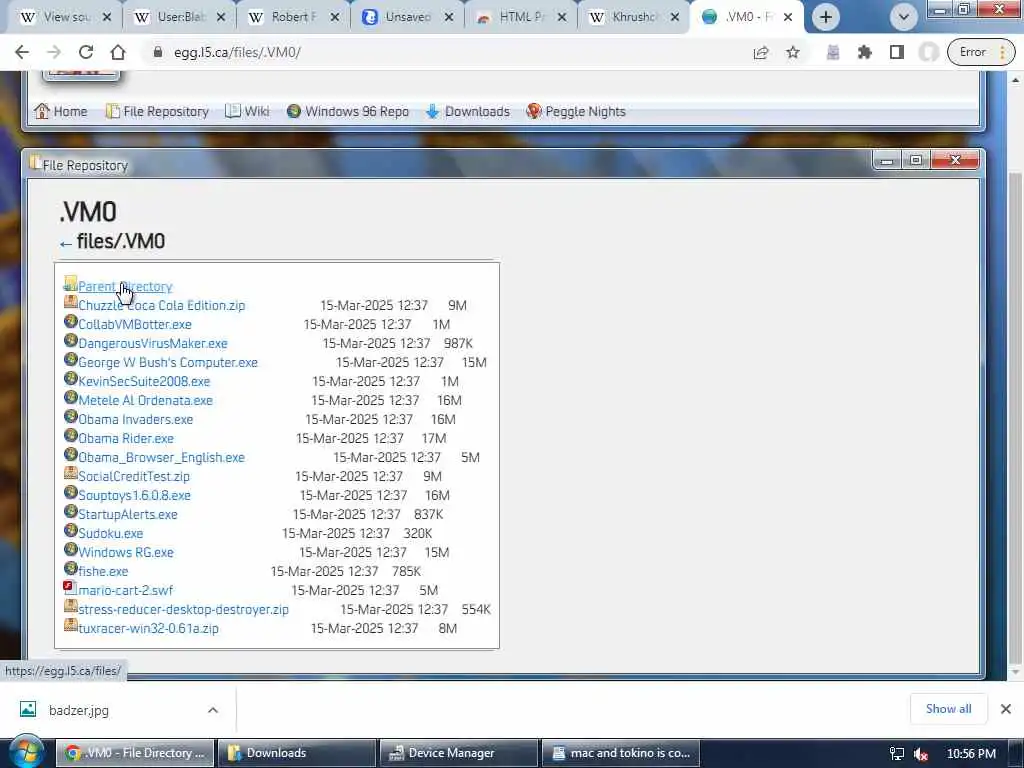Download fishe.exe
1024x768 pixels.
point(103,571)
